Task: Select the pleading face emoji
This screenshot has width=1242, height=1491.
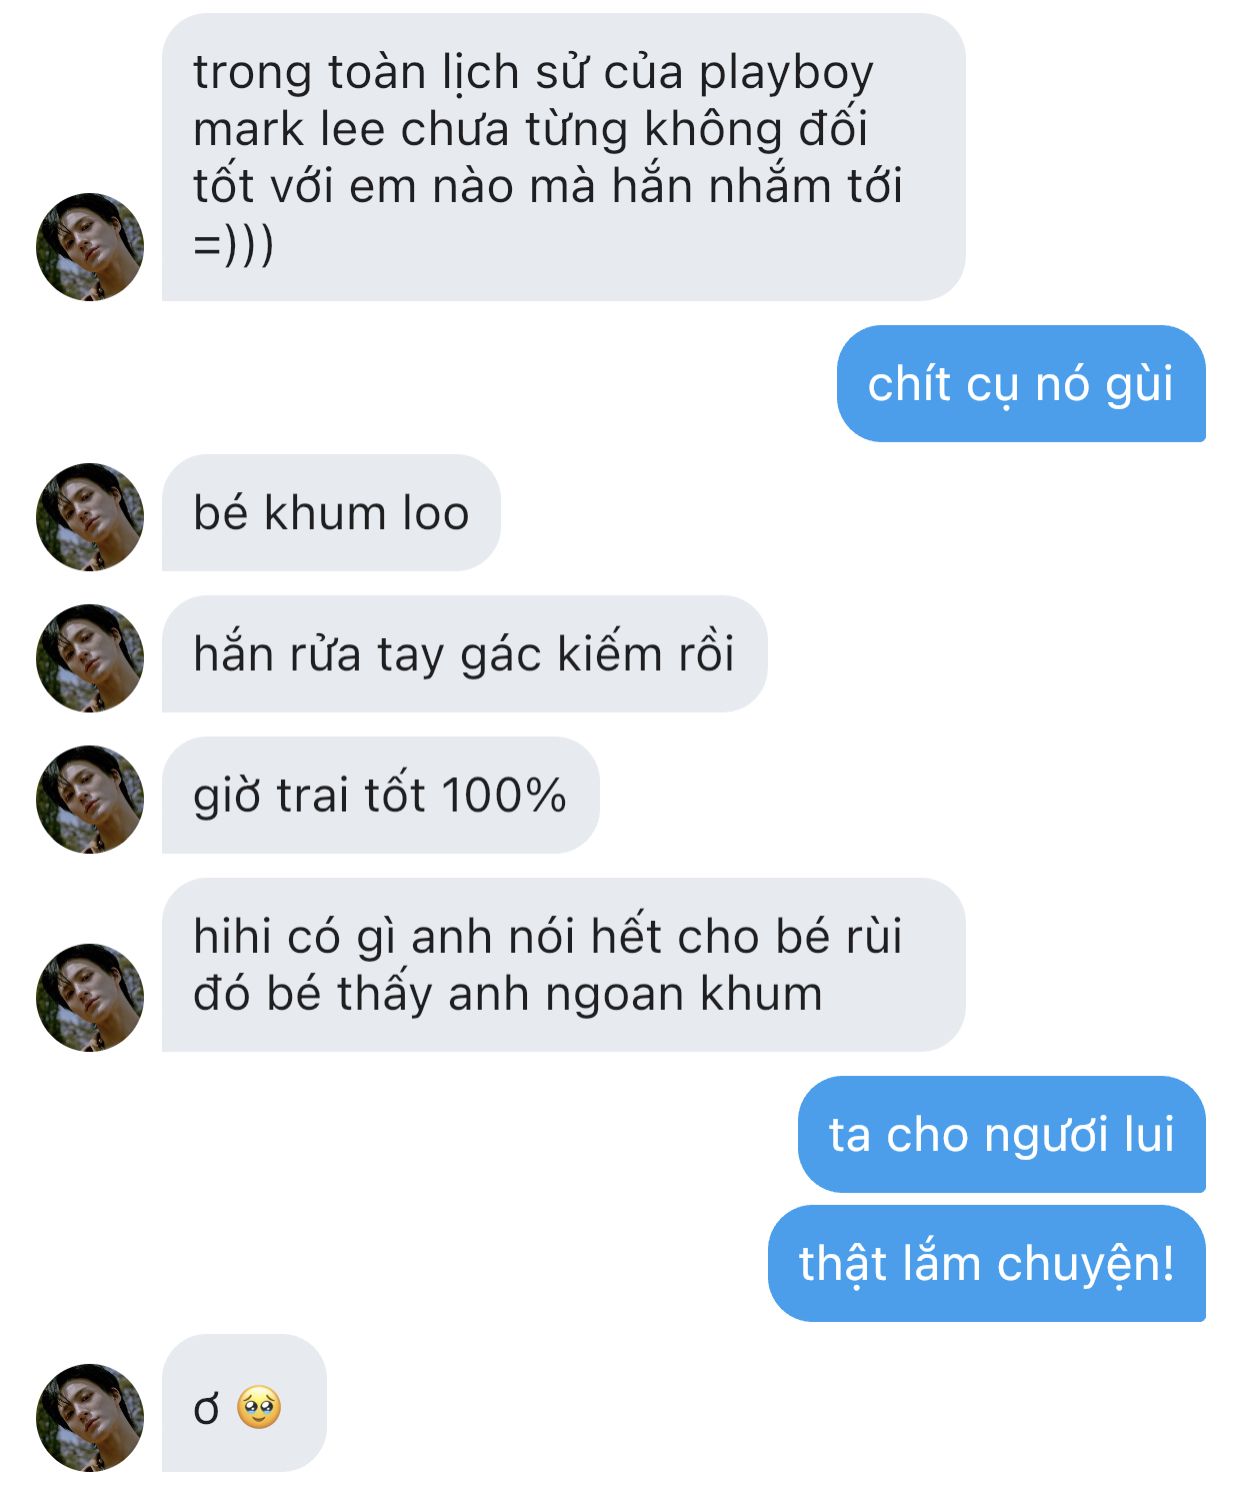Action: (259, 1407)
